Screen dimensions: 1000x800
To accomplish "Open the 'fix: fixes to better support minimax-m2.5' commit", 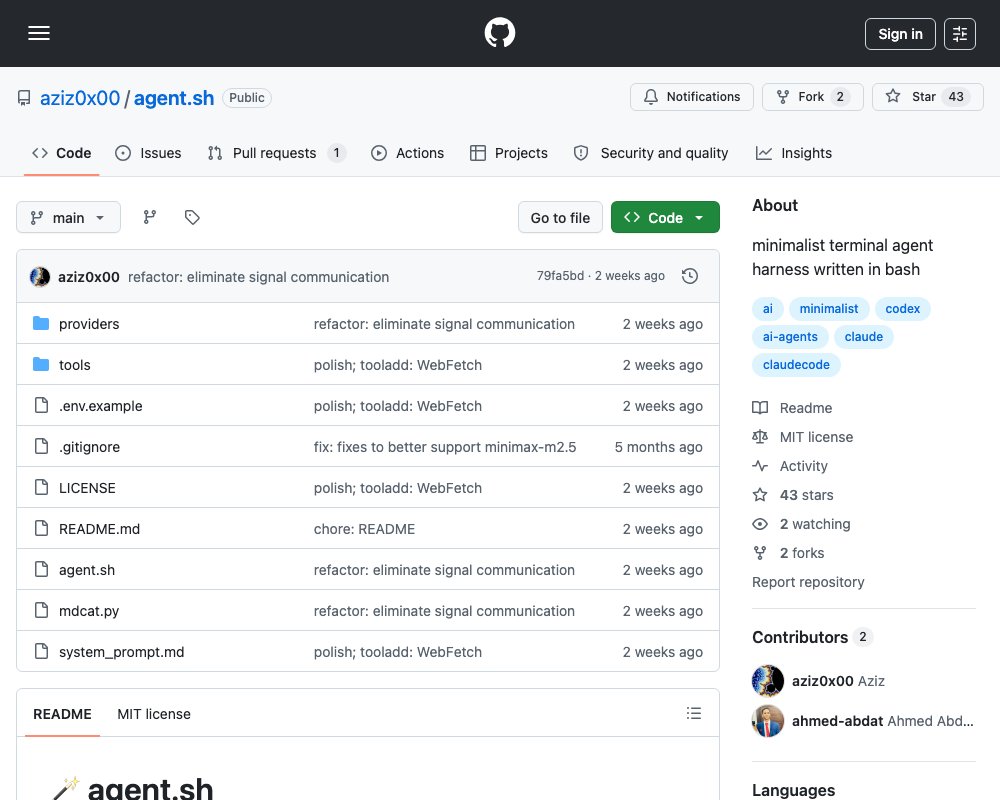I will click(x=445, y=447).
